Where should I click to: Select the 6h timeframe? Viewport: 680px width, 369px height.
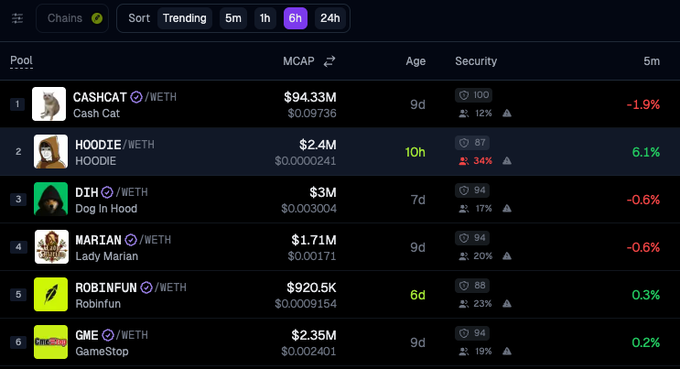point(295,18)
